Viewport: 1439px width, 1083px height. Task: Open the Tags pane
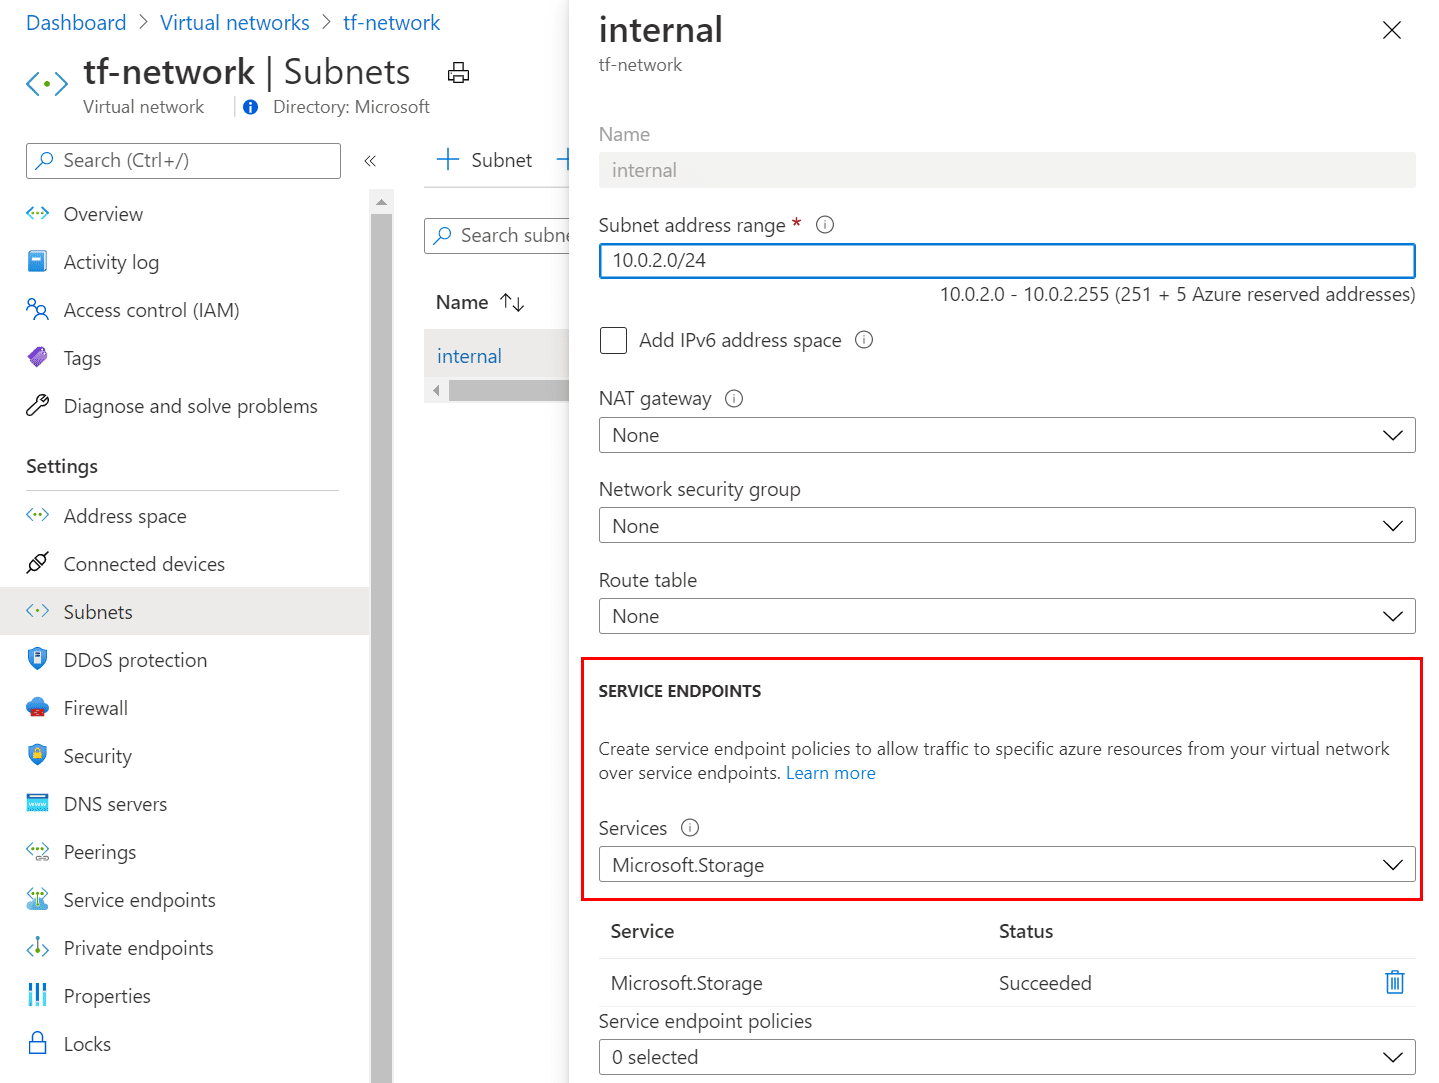[82, 357]
